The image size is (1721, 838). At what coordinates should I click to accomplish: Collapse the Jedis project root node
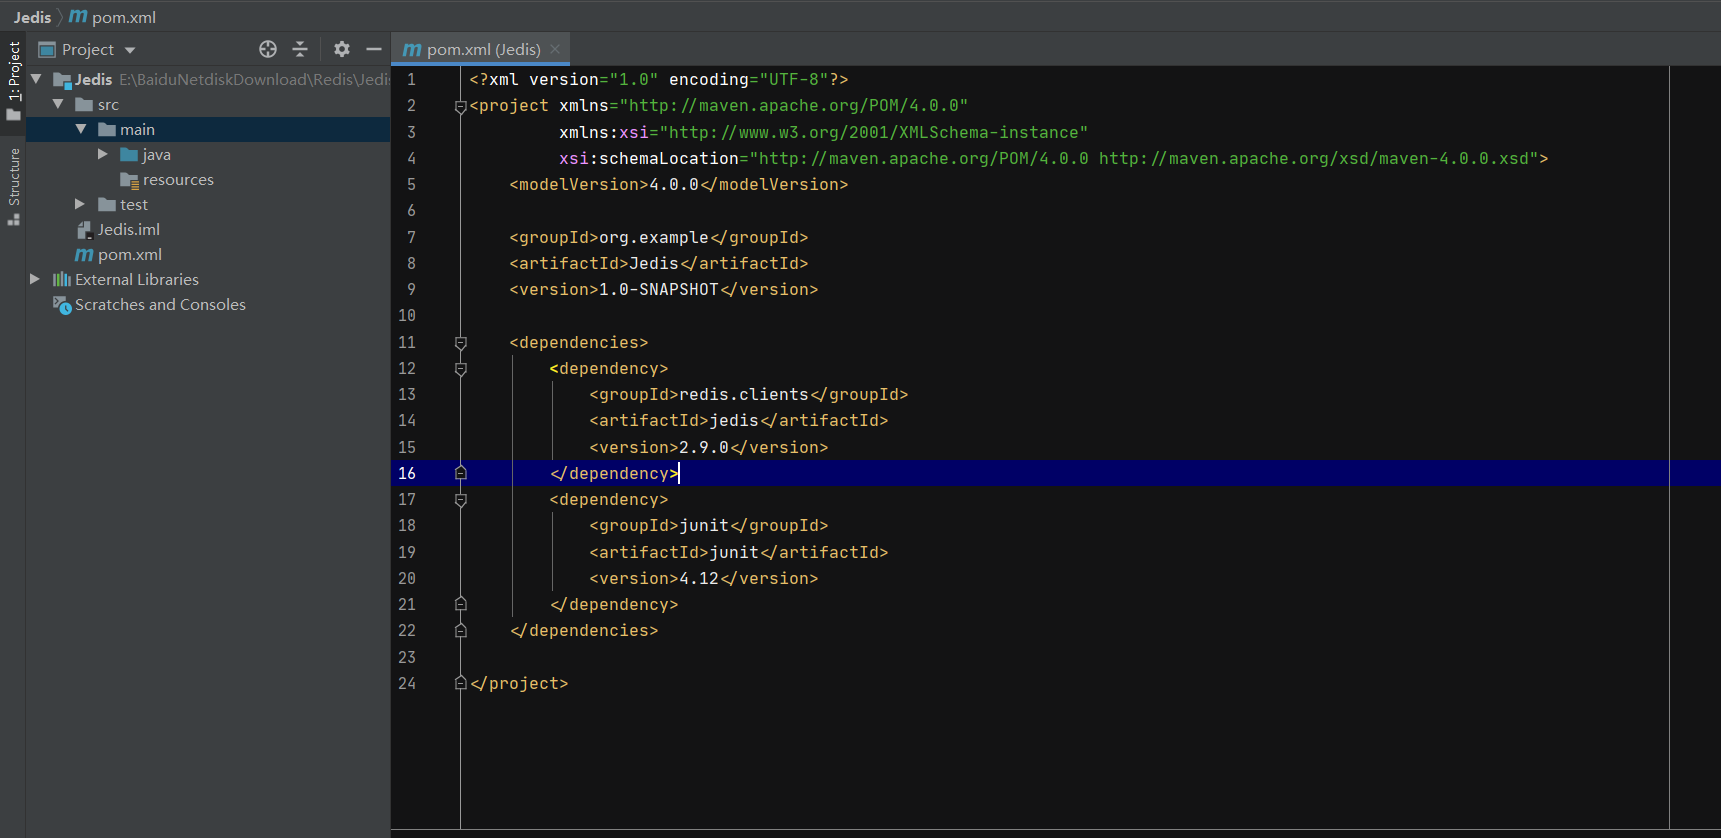pyautogui.click(x=37, y=79)
